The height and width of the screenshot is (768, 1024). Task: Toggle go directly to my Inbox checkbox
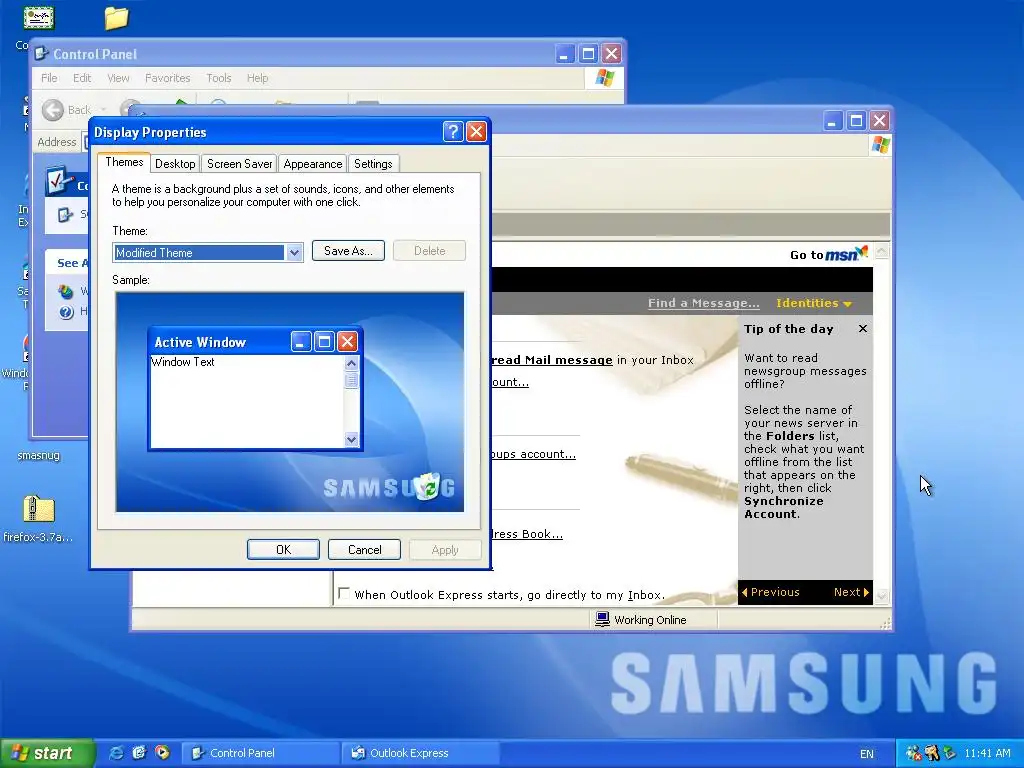[x=344, y=593]
